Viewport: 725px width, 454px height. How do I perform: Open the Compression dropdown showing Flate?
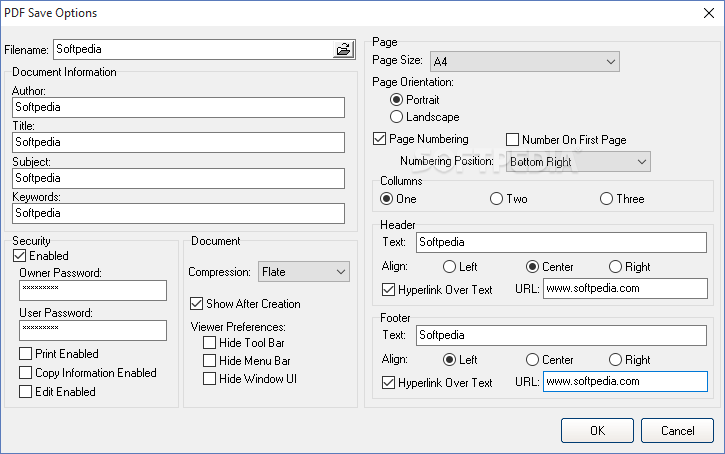point(304,272)
